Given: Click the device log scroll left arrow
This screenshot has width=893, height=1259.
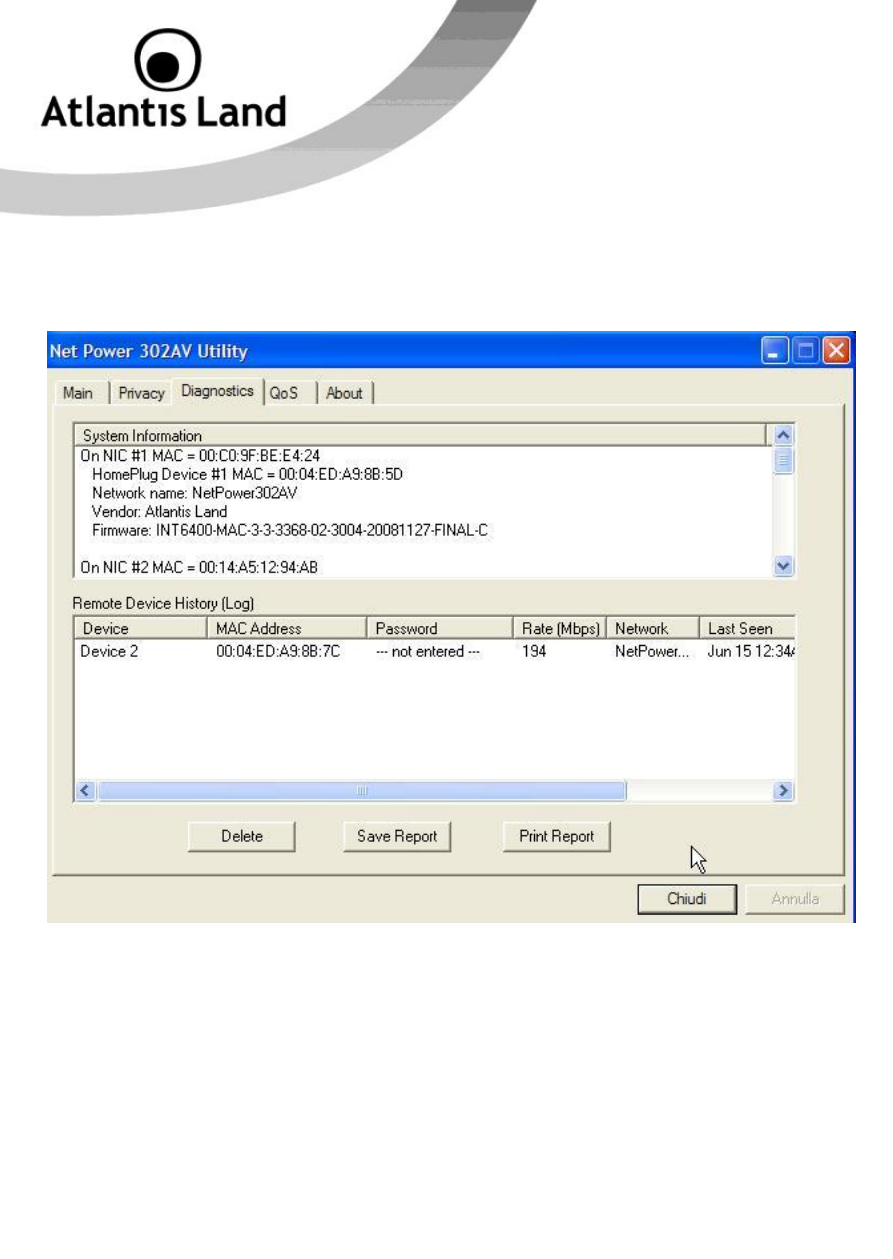Looking at the screenshot, I should point(85,790).
